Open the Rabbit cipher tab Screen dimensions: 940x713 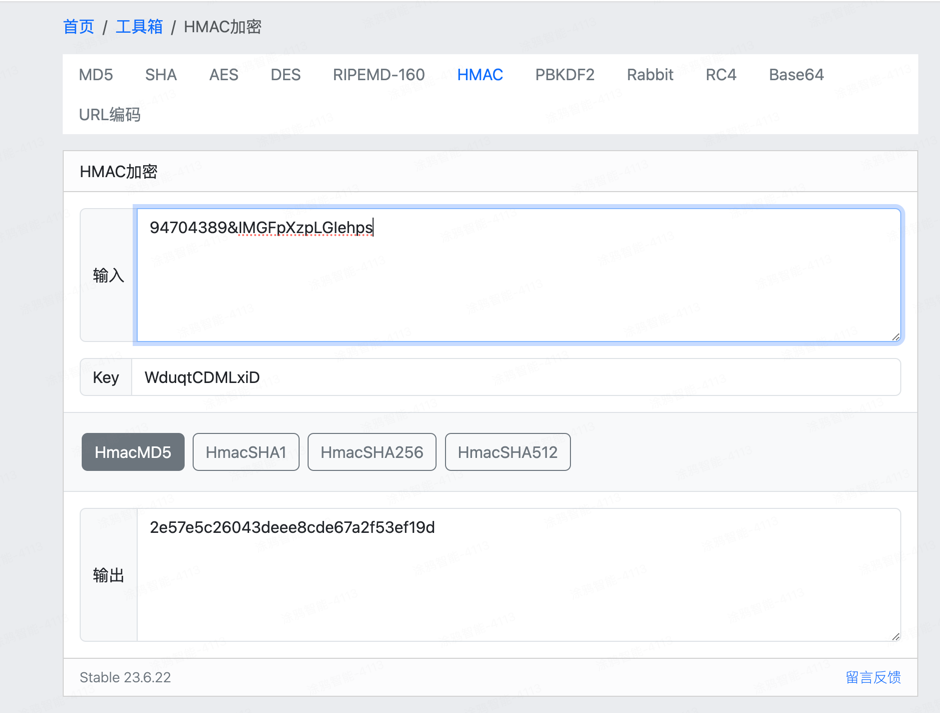(650, 74)
